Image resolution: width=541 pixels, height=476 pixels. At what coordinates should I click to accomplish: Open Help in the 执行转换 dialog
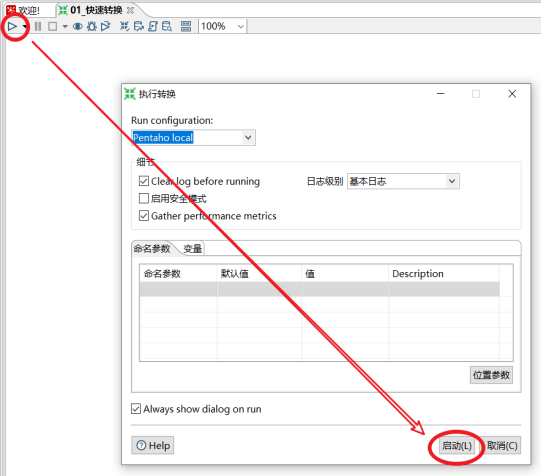coord(153,445)
